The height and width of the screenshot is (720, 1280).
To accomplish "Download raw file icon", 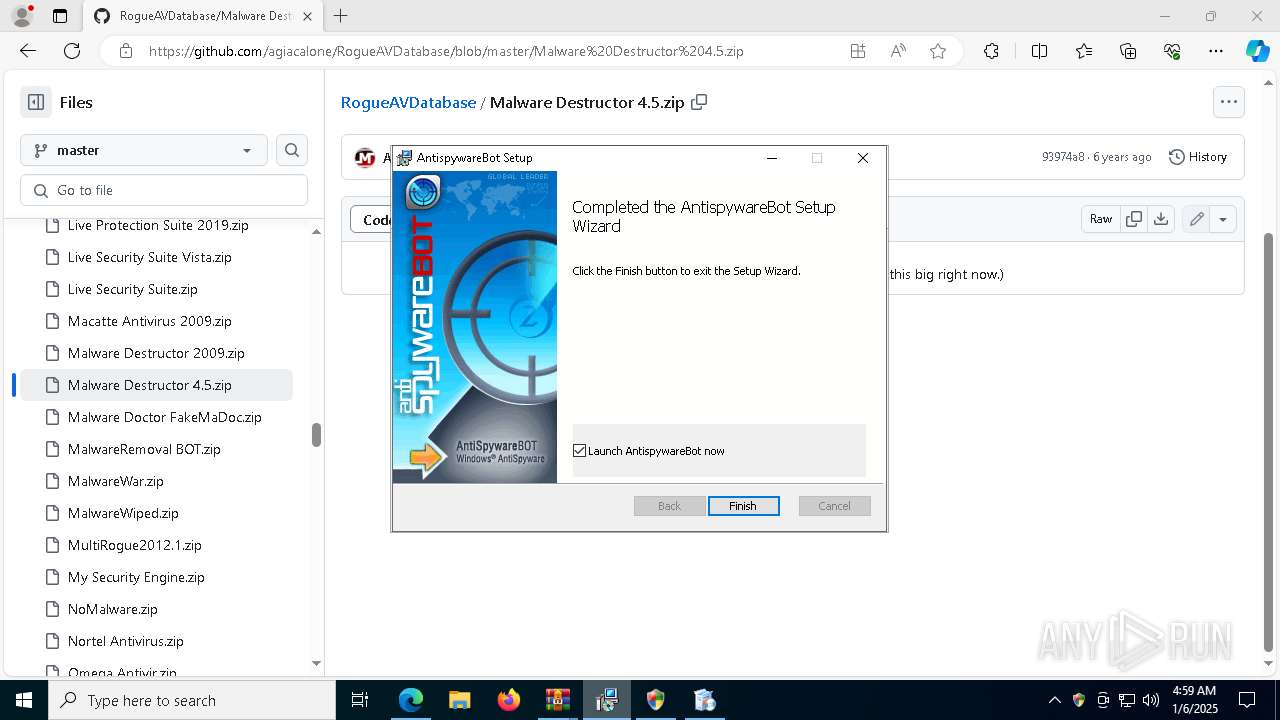I will pos(1161,219).
